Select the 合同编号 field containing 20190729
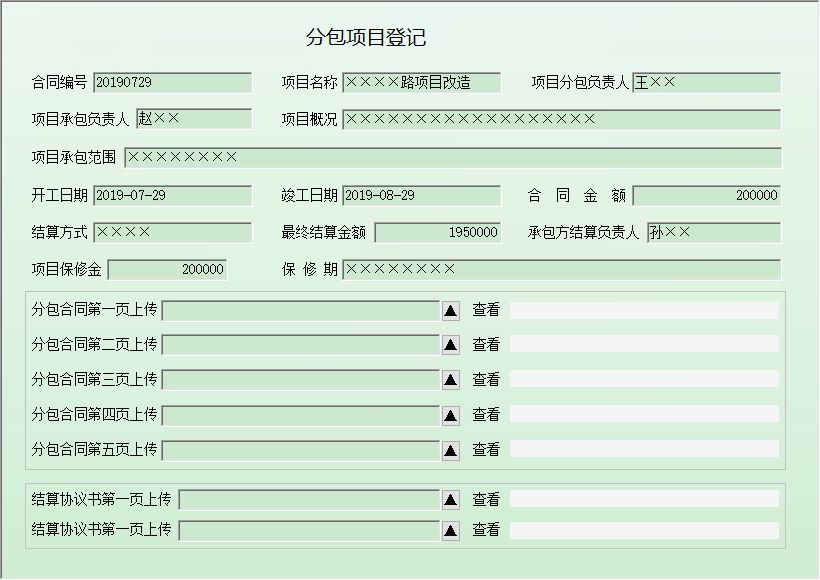The image size is (820, 580). coord(173,83)
